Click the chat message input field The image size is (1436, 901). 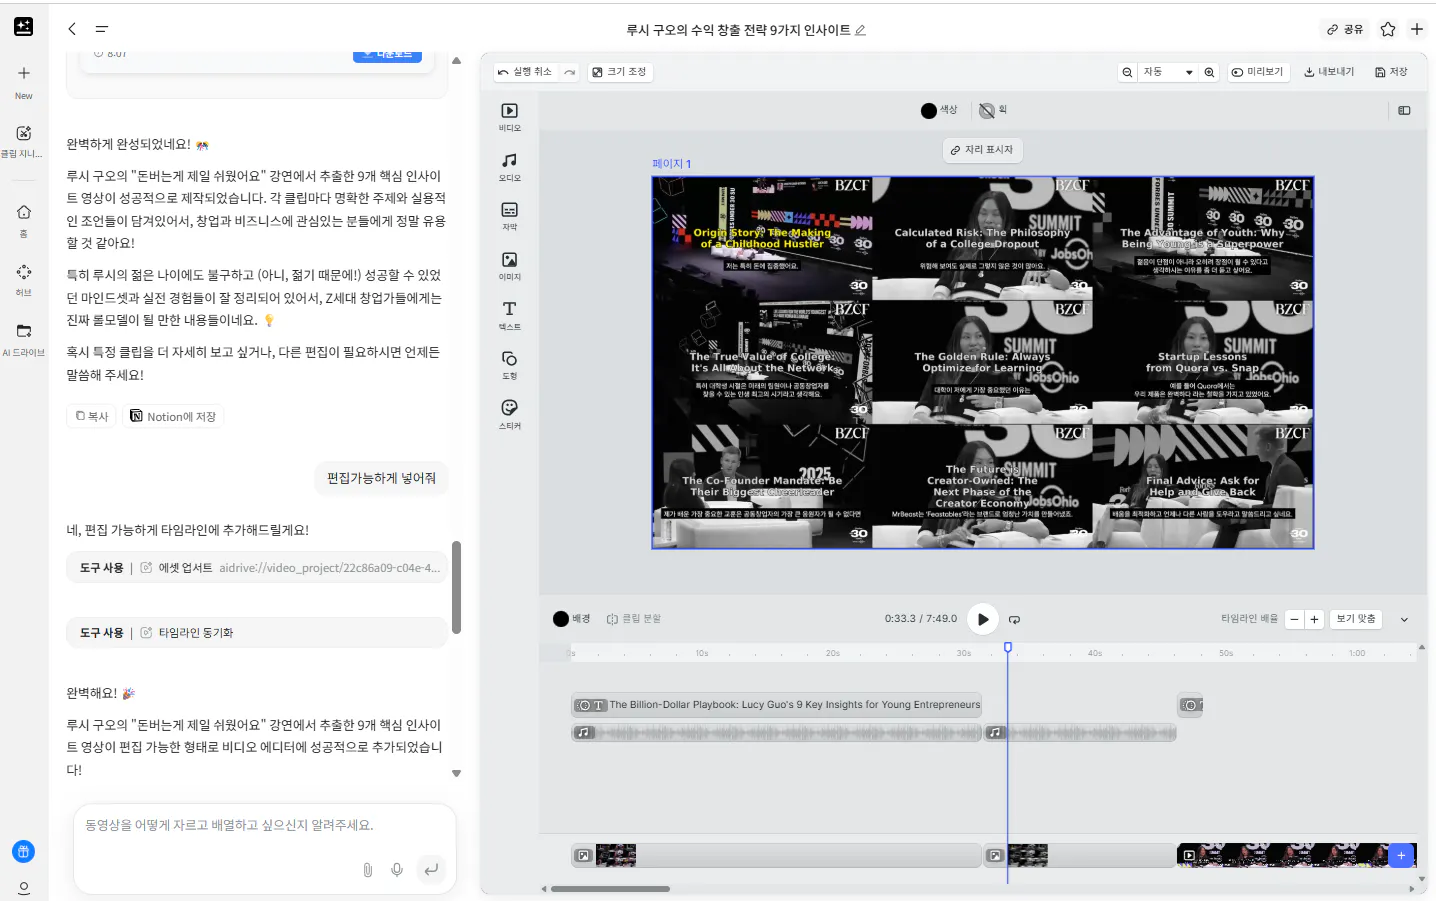(265, 826)
